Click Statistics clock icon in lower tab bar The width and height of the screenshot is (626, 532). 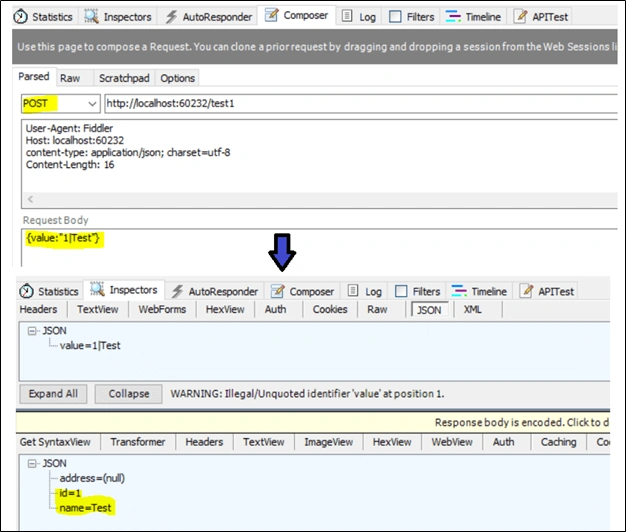point(26,291)
